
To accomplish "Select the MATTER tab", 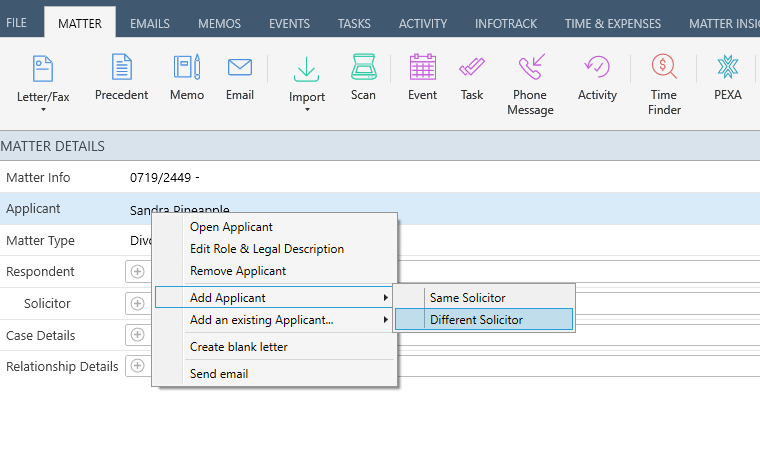I will pos(80,23).
